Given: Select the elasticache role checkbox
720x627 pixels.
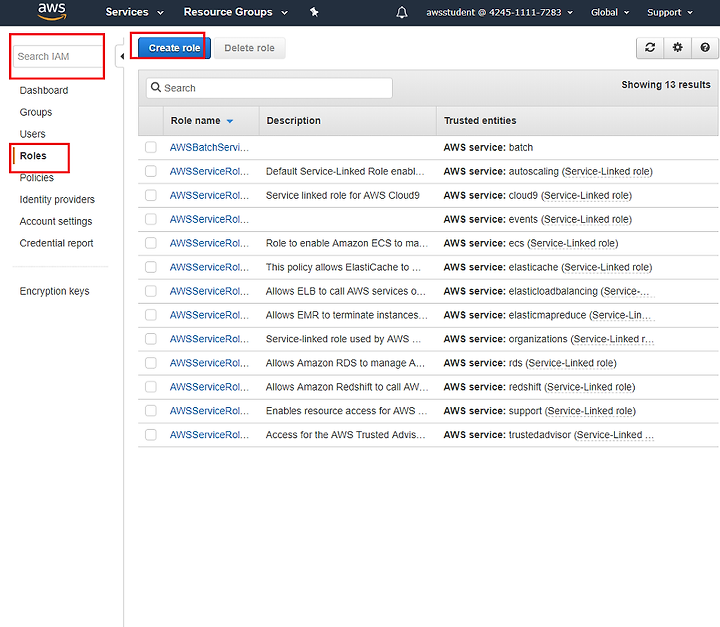Looking at the screenshot, I should pyautogui.click(x=151, y=267).
